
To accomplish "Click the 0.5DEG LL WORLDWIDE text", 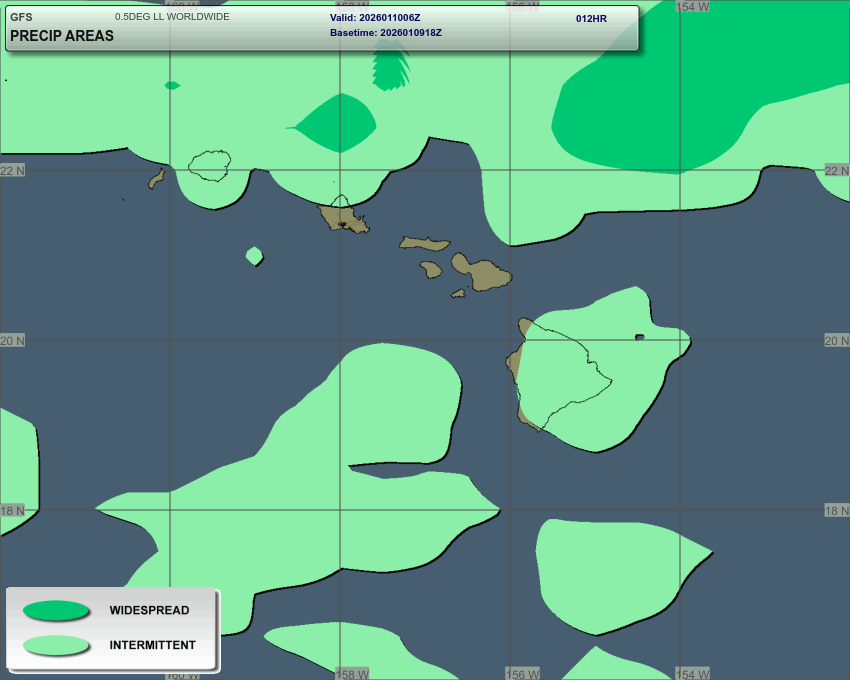I will (x=172, y=17).
